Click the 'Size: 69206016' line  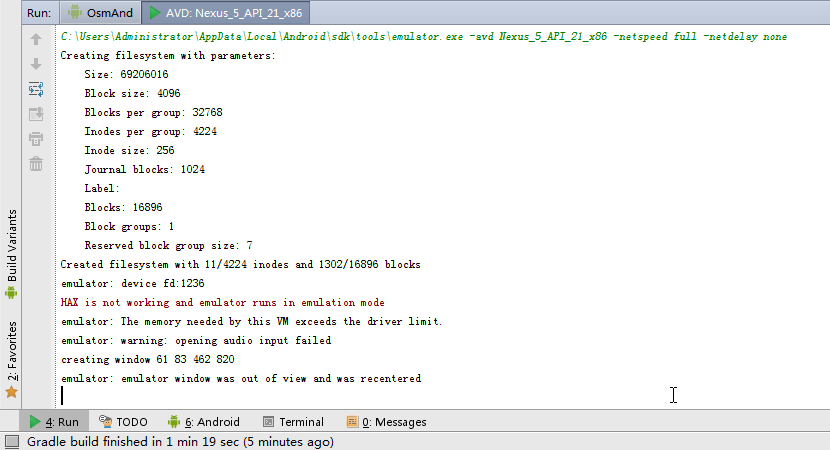point(127,74)
